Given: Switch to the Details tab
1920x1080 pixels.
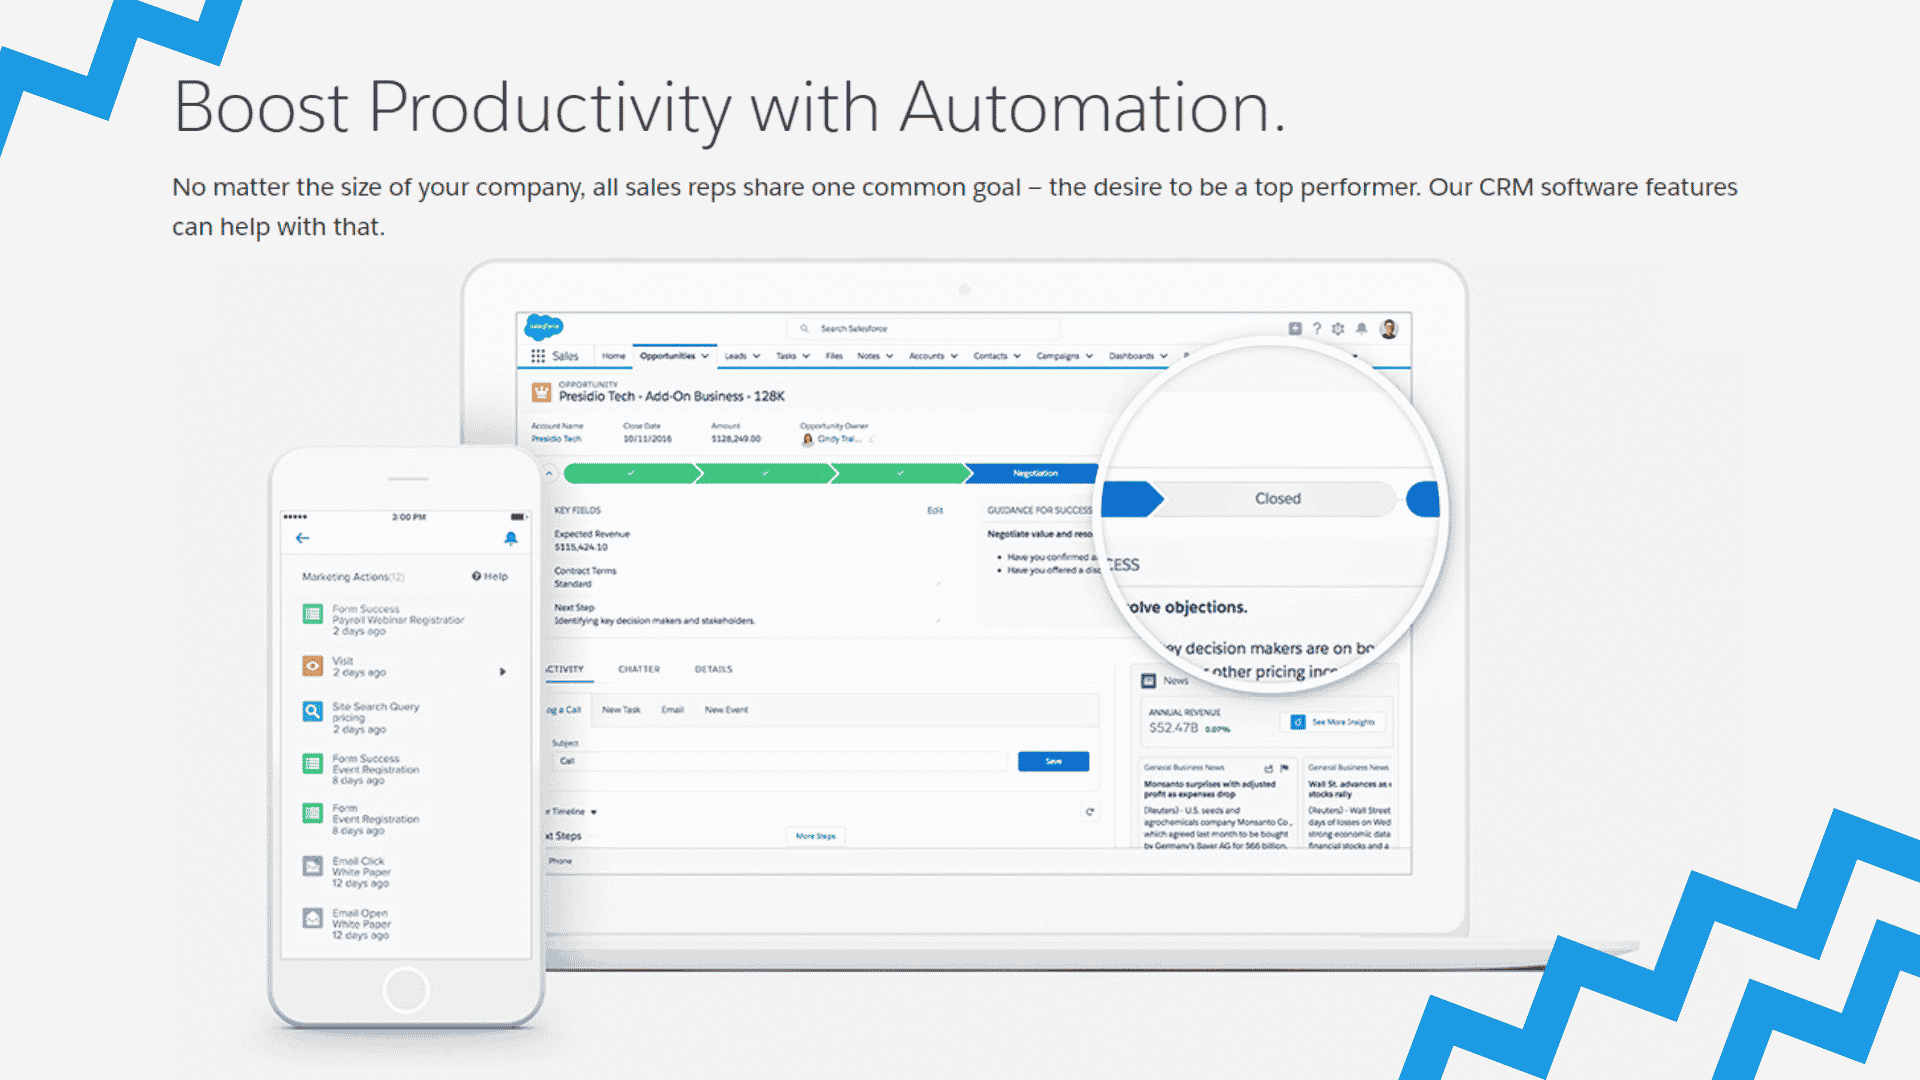Looking at the screenshot, I should pos(713,669).
